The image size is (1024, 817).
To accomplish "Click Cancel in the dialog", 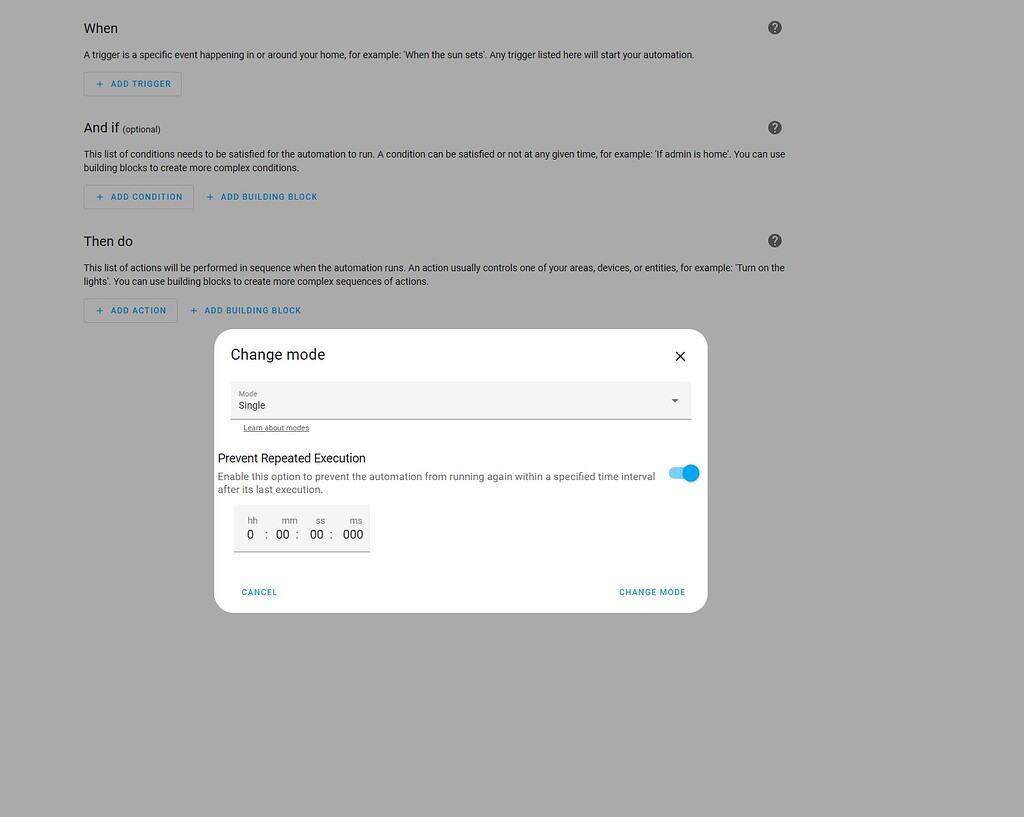I will [259, 592].
